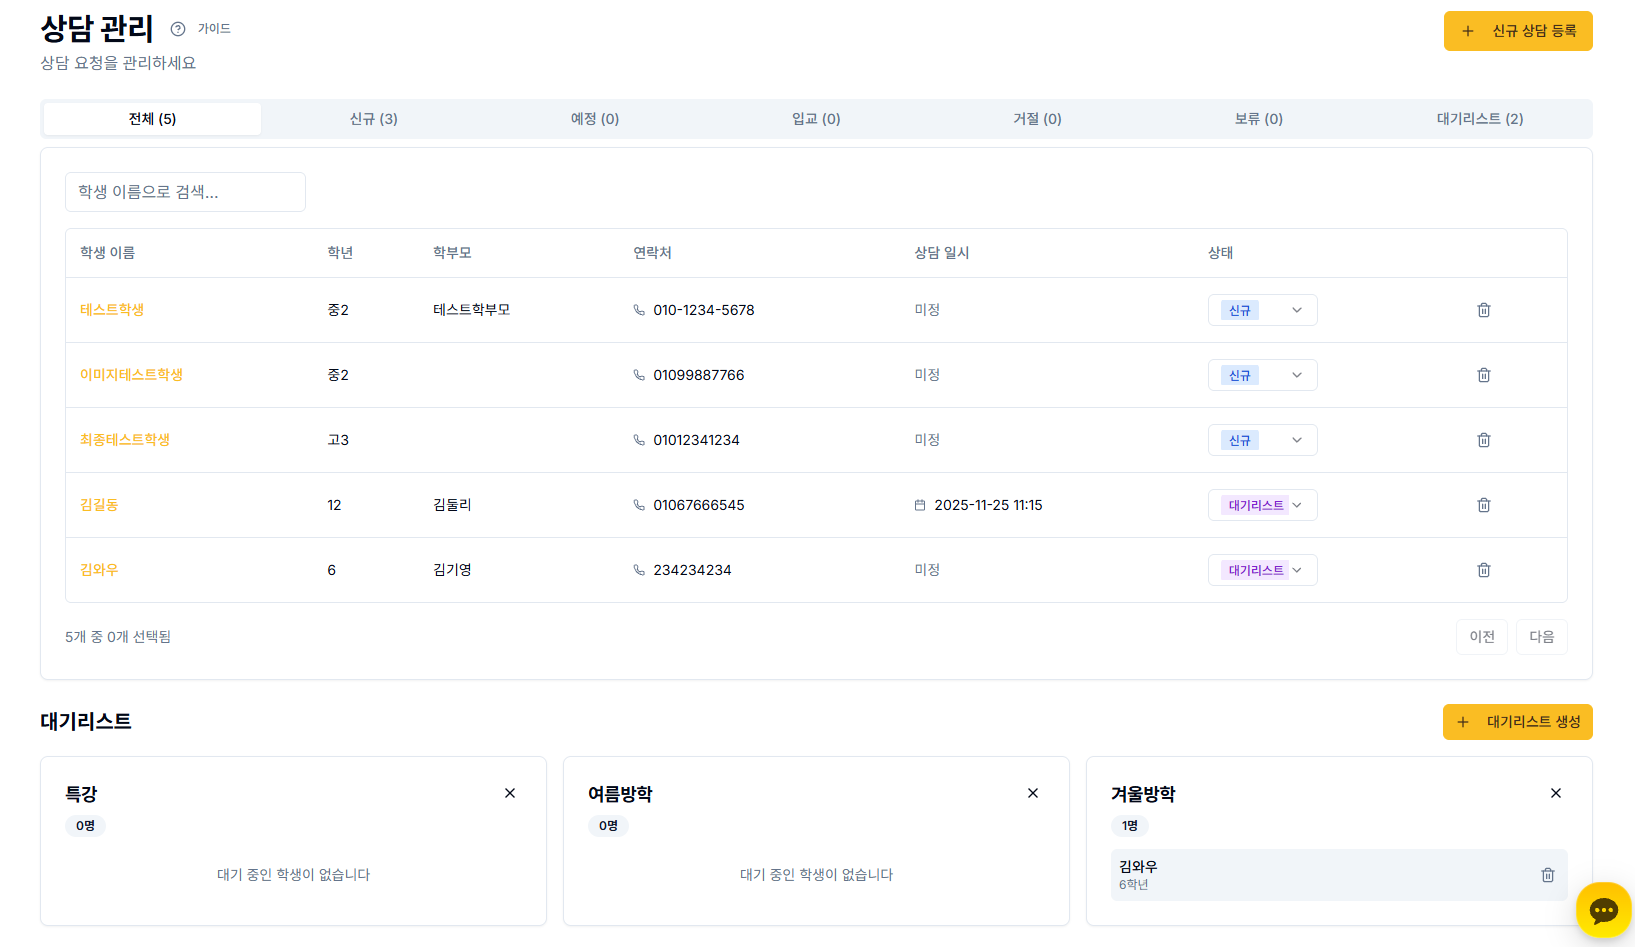Switch to the 신규 (3) tab
This screenshot has width=1635, height=947.
click(x=373, y=119)
